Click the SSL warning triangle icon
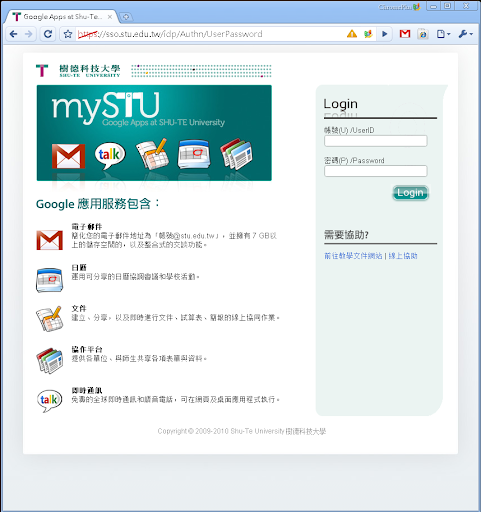The width and height of the screenshot is (481, 512). (352, 34)
